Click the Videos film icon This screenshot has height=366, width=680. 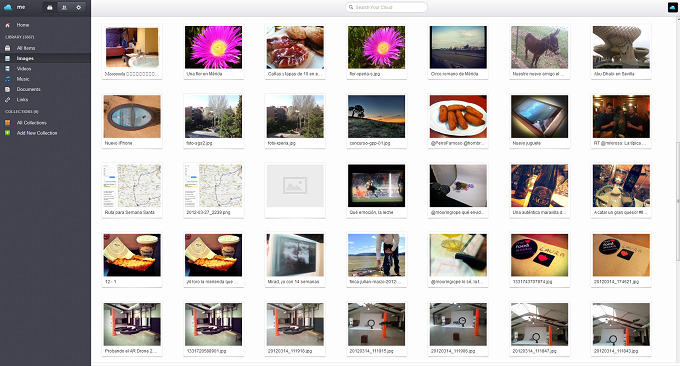point(7,69)
